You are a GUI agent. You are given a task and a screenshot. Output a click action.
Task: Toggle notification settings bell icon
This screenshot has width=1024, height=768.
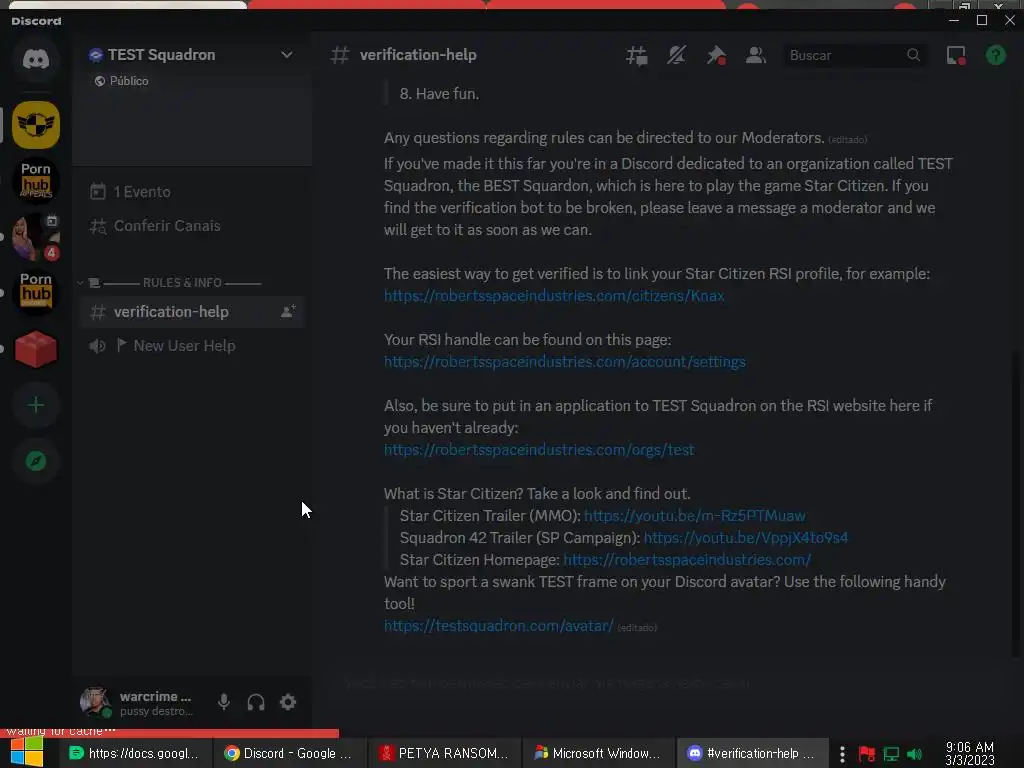pyautogui.click(x=677, y=56)
